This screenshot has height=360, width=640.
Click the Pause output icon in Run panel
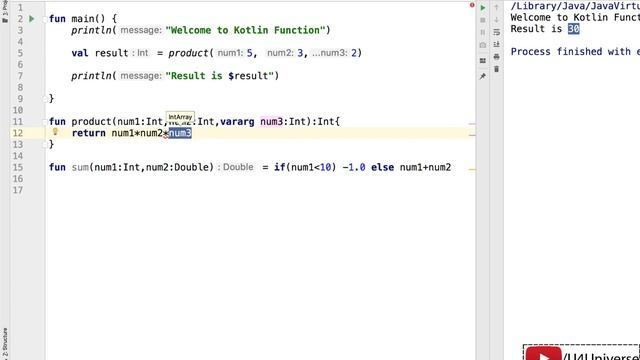tap(483, 32)
